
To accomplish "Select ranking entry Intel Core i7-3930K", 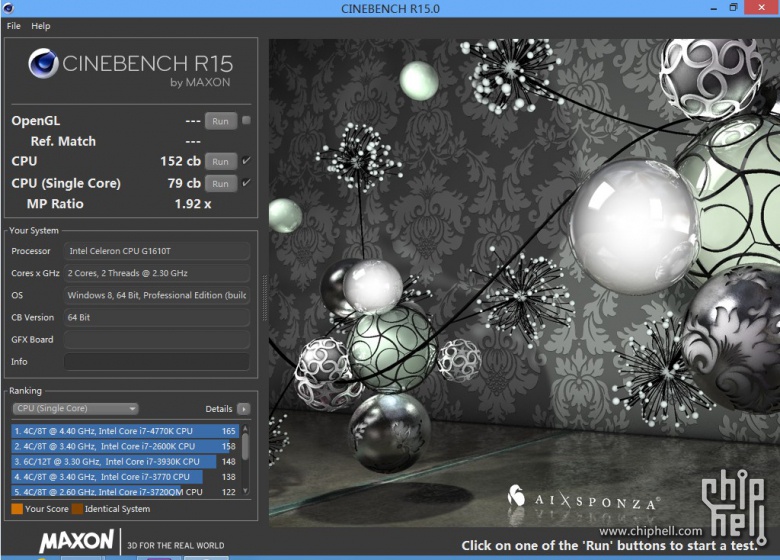I will (x=125, y=462).
